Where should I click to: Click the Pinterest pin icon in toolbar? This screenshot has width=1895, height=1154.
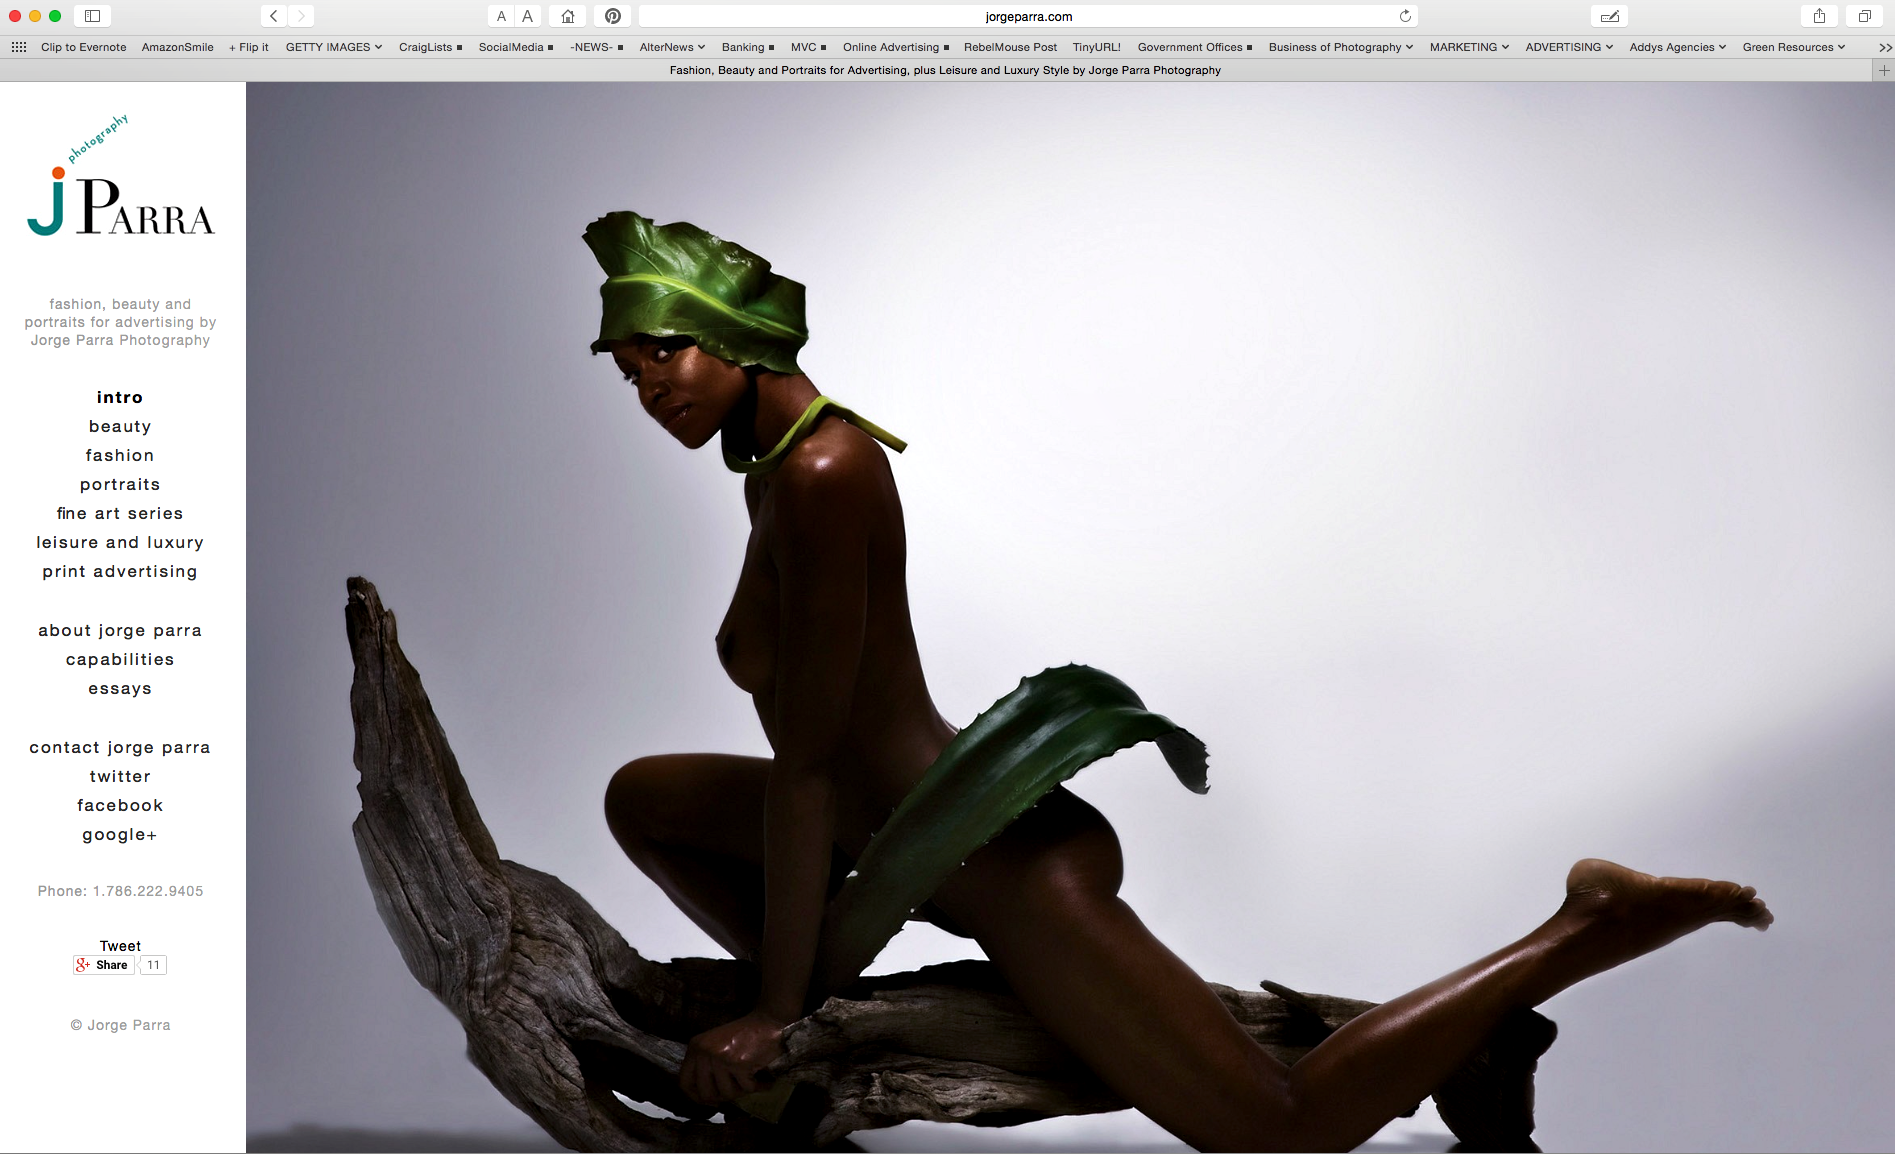(x=613, y=16)
